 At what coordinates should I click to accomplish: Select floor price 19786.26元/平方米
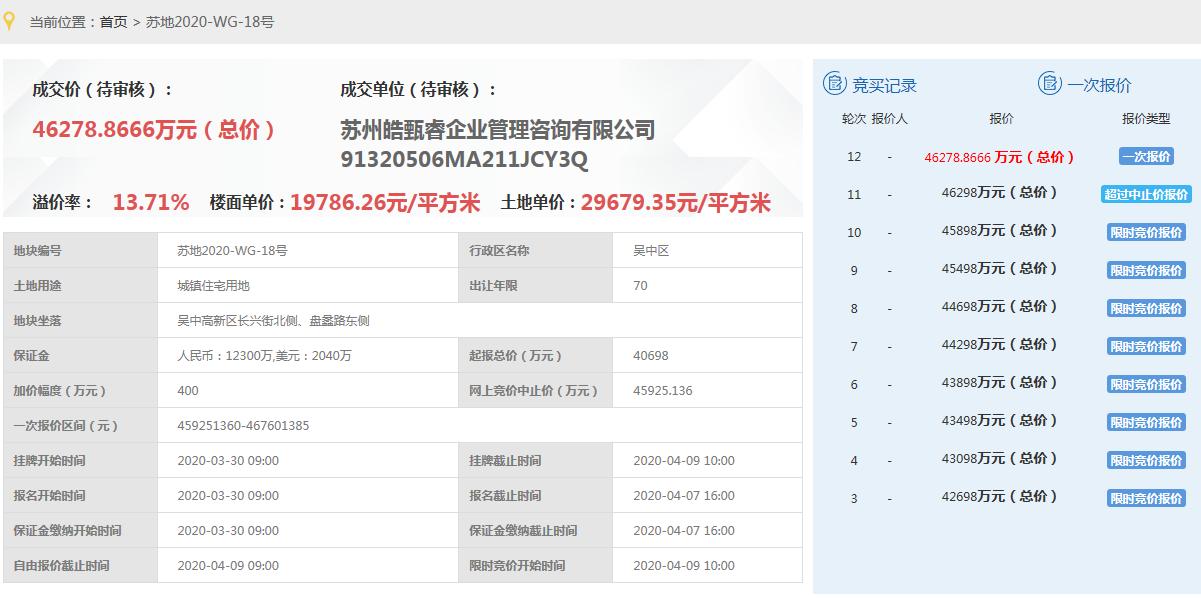point(385,203)
